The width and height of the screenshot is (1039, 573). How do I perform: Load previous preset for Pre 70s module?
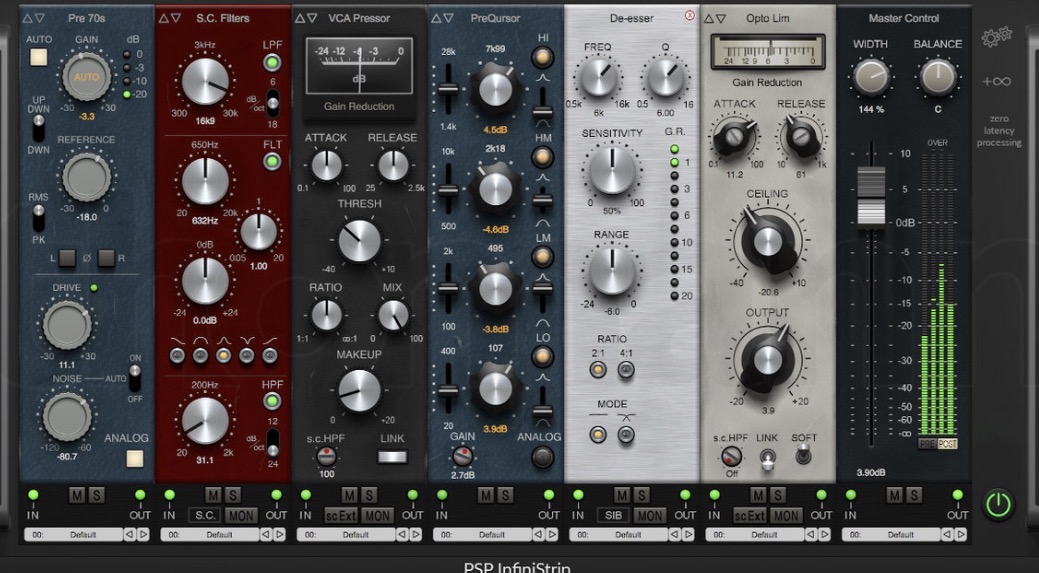[129, 534]
